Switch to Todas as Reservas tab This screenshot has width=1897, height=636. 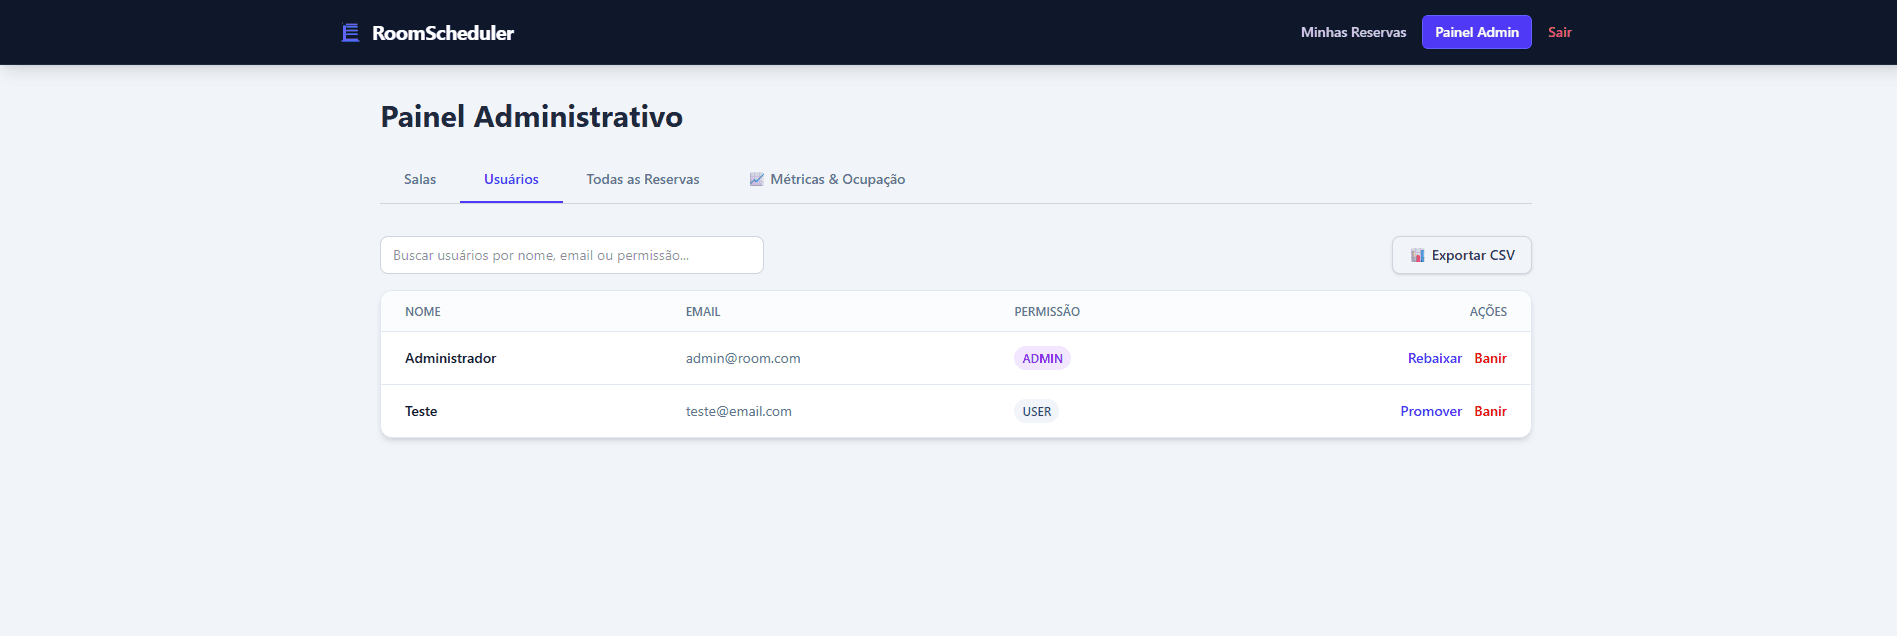643,180
